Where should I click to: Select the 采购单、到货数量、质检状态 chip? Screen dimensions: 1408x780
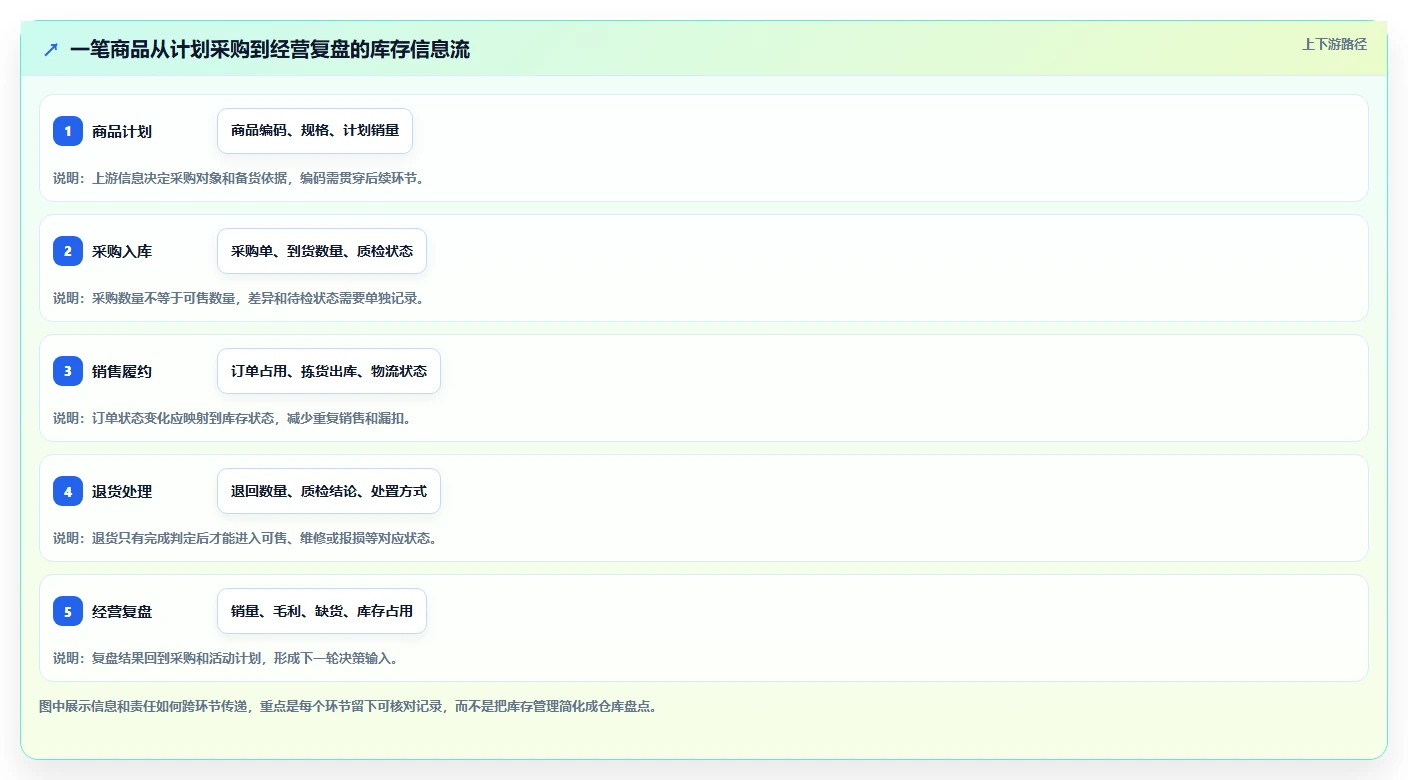click(322, 251)
